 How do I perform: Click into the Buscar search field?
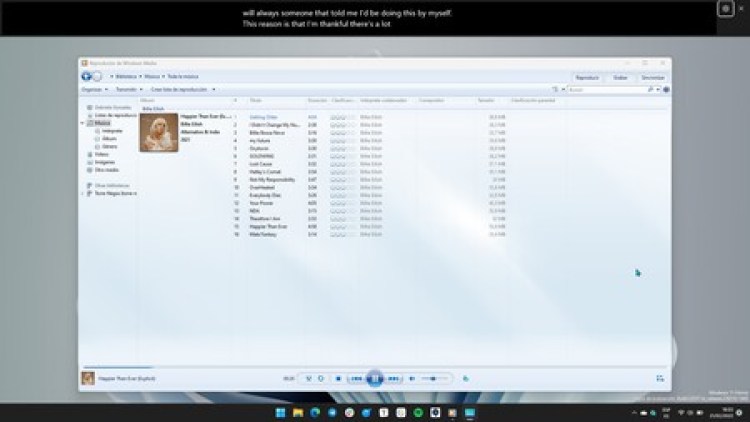[x=607, y=89]
